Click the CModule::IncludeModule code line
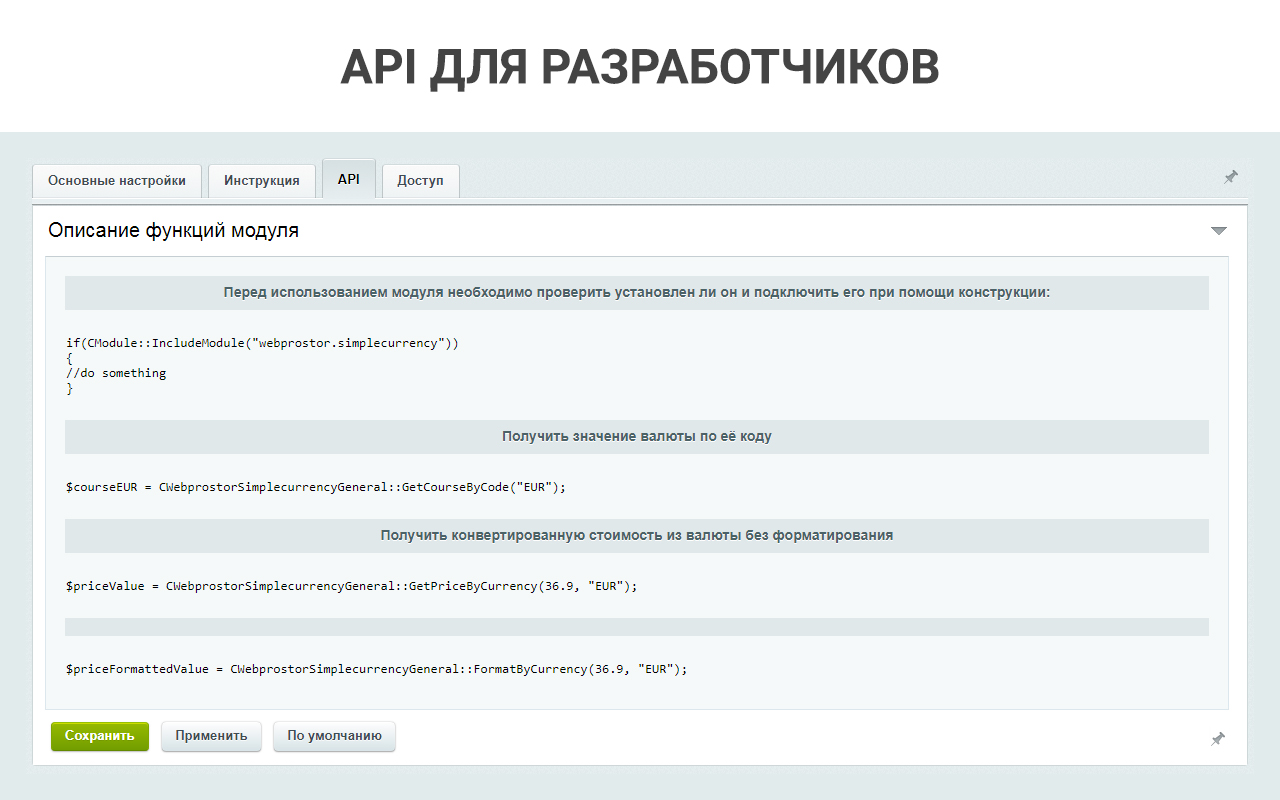Viewport: 1280px width, 800px height. (262, 343)
